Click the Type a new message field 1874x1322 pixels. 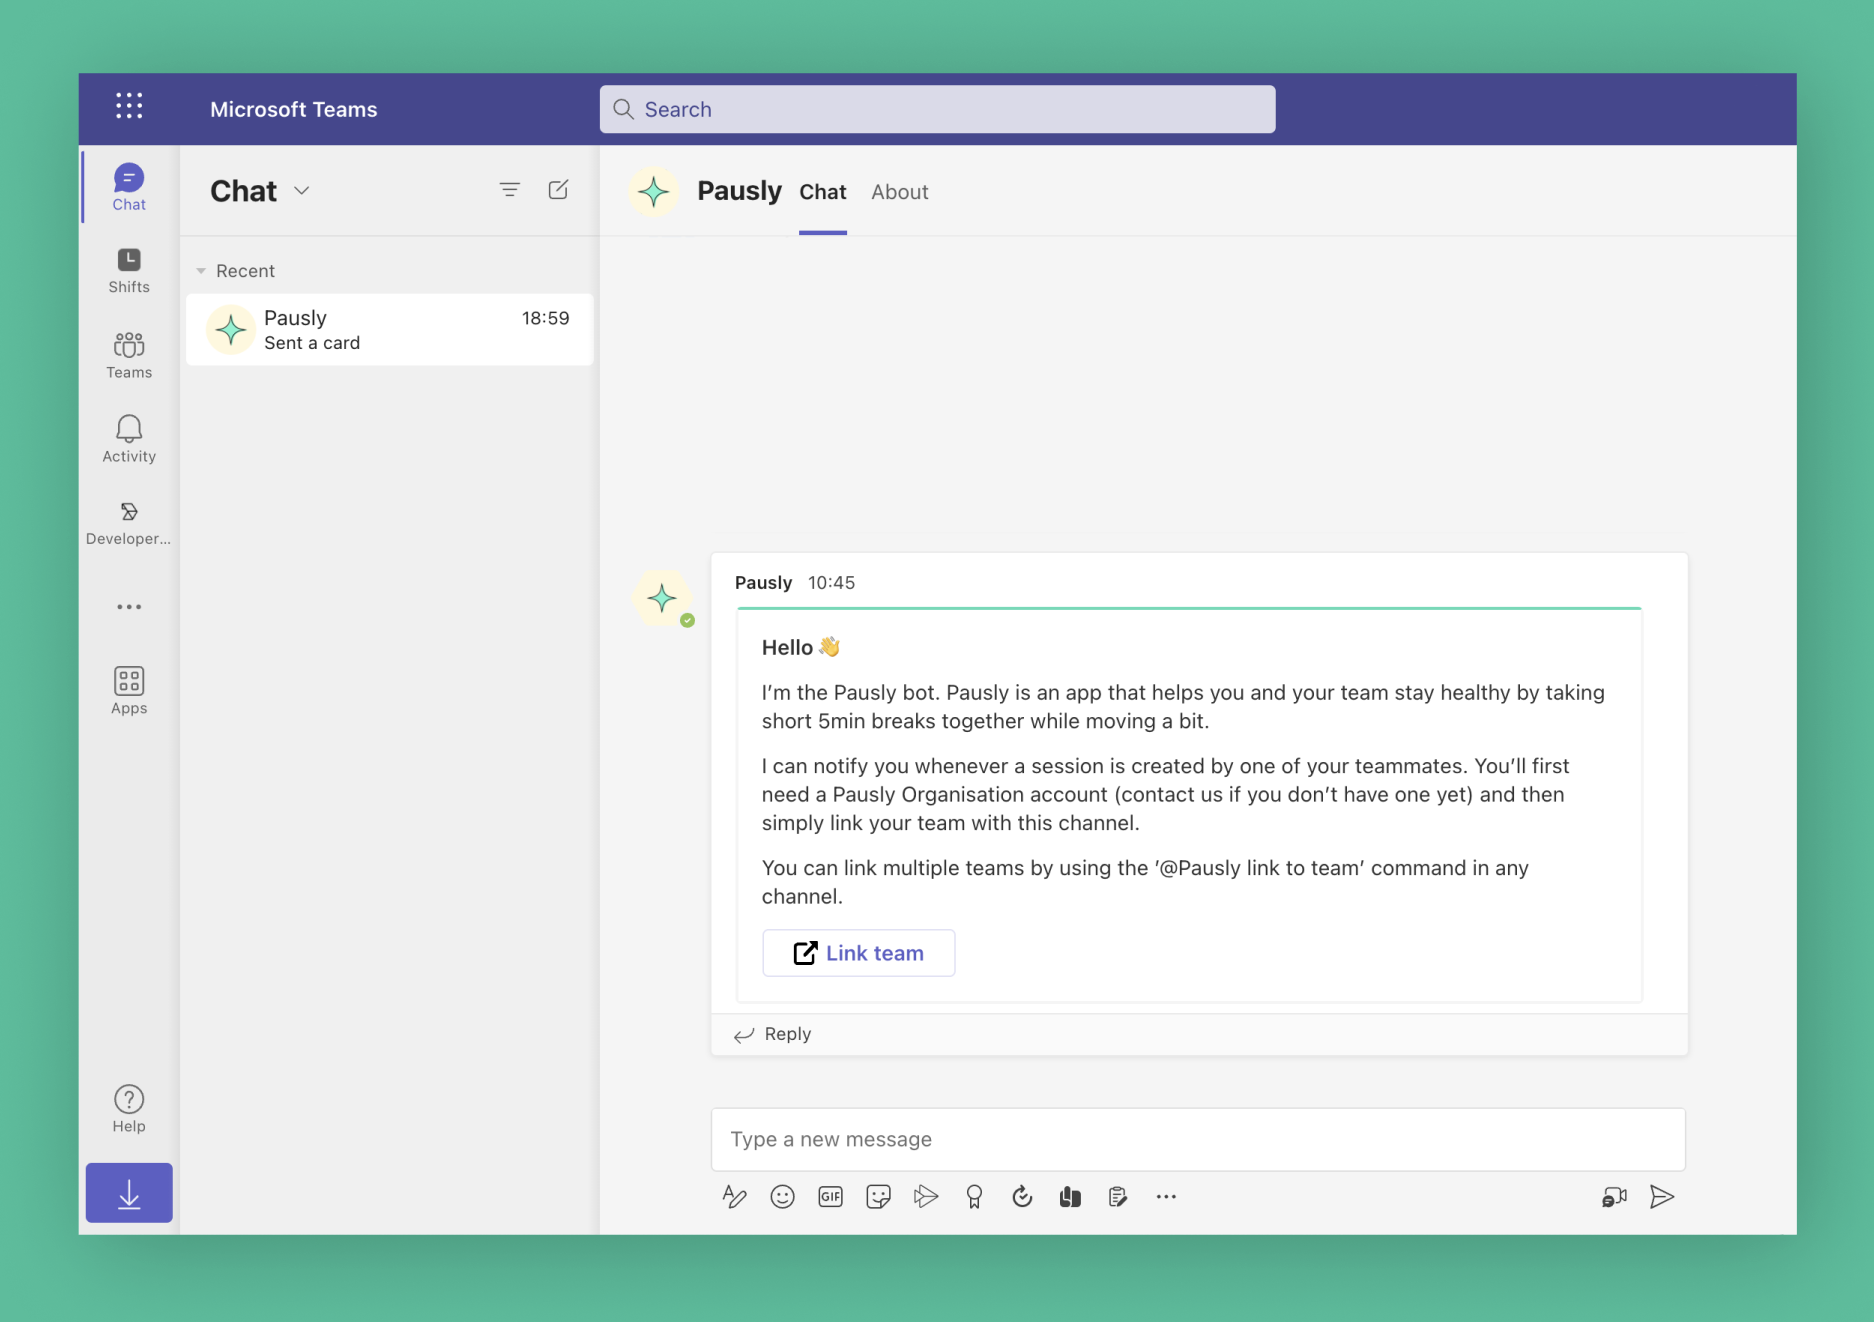point(1198,1139)
